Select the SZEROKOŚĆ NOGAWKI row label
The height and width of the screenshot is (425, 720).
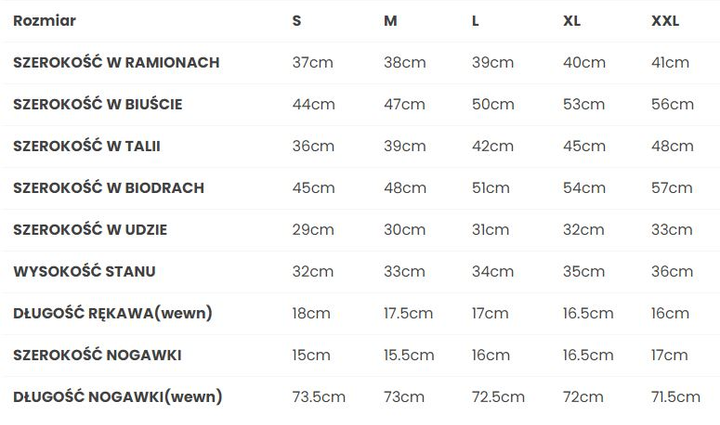[x=97, y=355]
